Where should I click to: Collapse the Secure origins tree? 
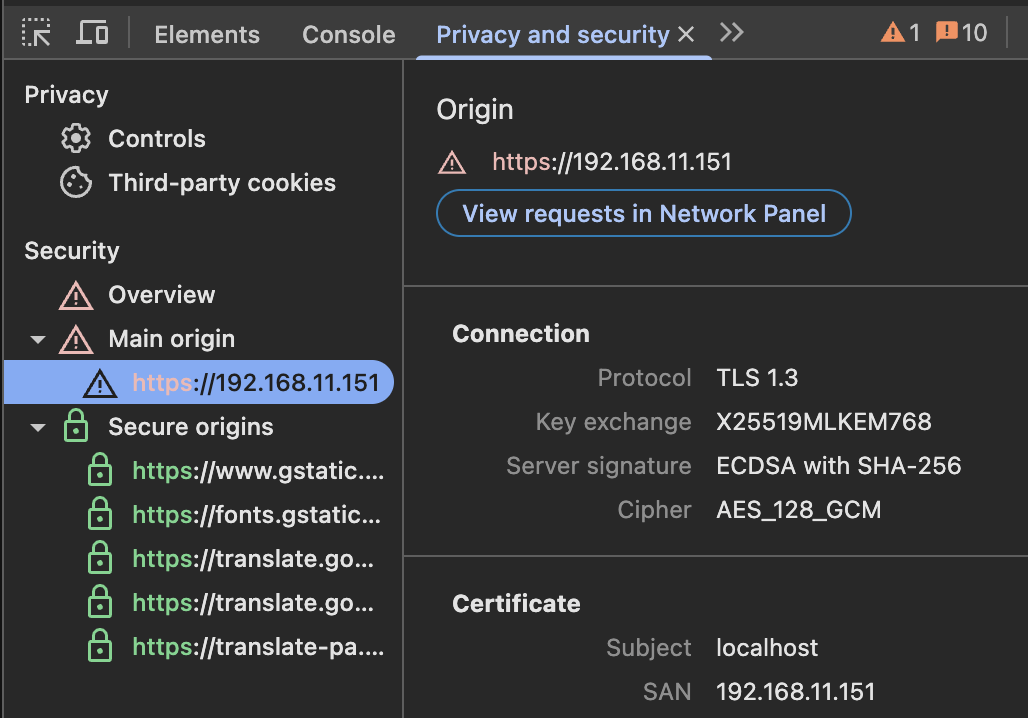37,426
